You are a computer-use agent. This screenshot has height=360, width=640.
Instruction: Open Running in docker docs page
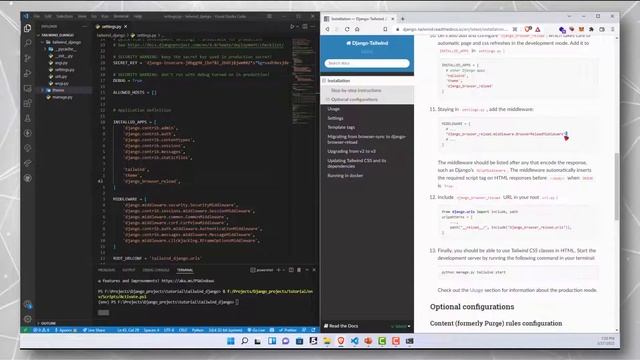[345, 176]
